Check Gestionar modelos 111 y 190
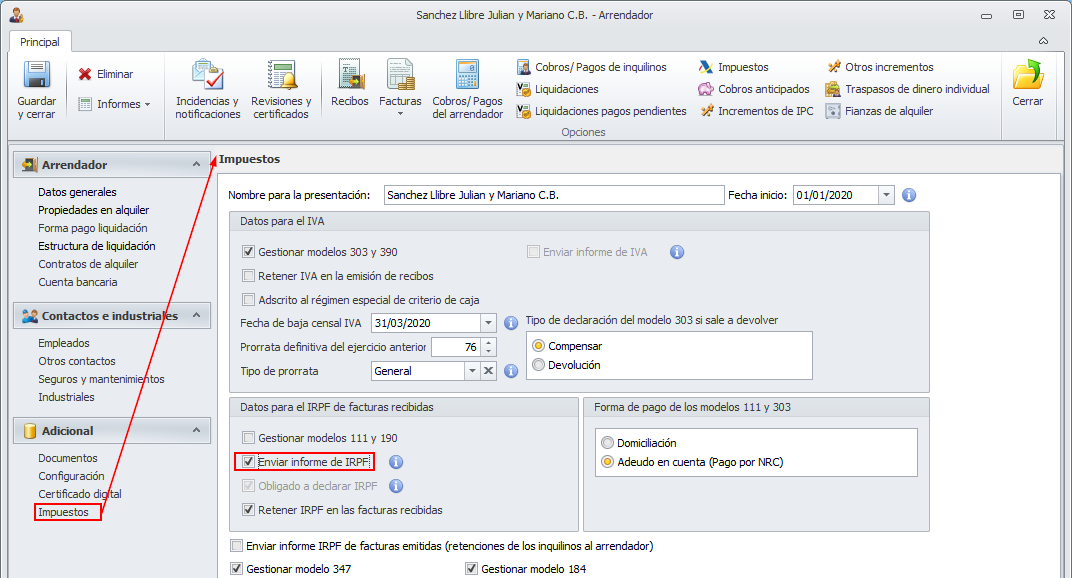This screenshot has height=578, width=1072. coord(248,438)
